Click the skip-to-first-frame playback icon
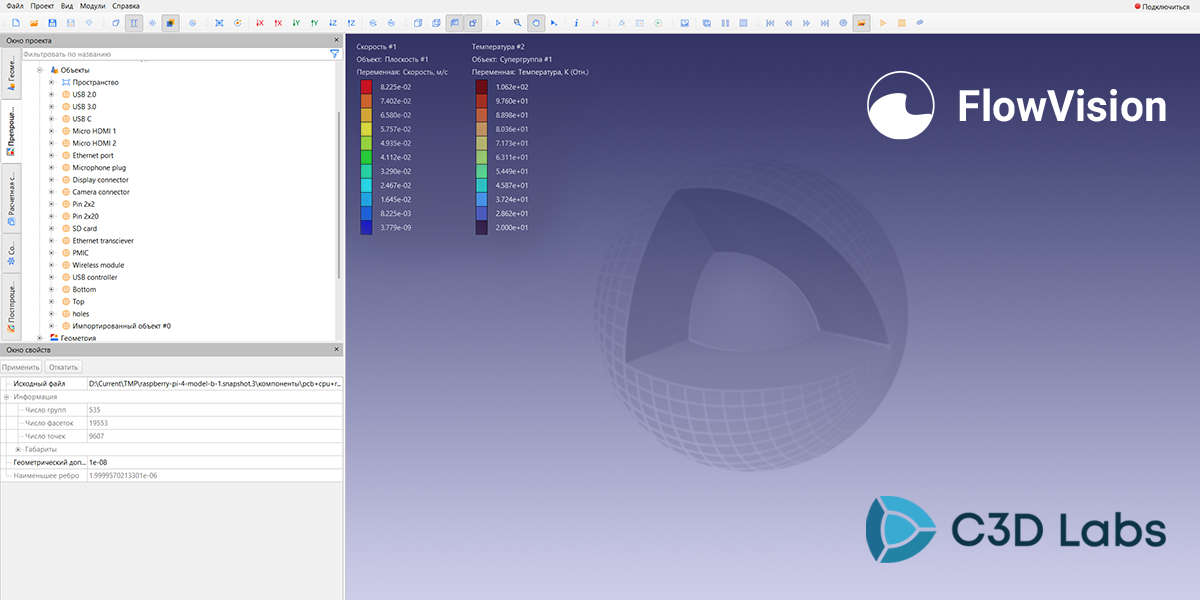The width and height of the screenshot is (1200, 600). coord(770,22)
